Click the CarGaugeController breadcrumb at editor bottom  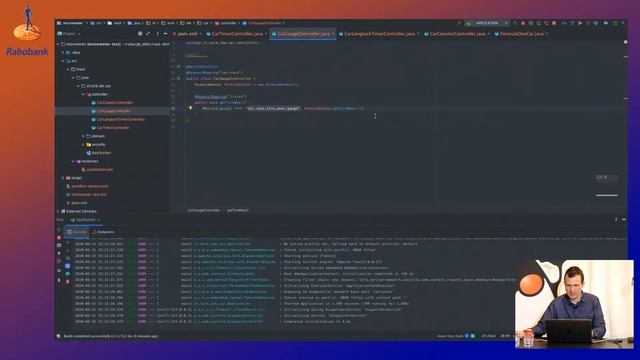tap(204, 210)
